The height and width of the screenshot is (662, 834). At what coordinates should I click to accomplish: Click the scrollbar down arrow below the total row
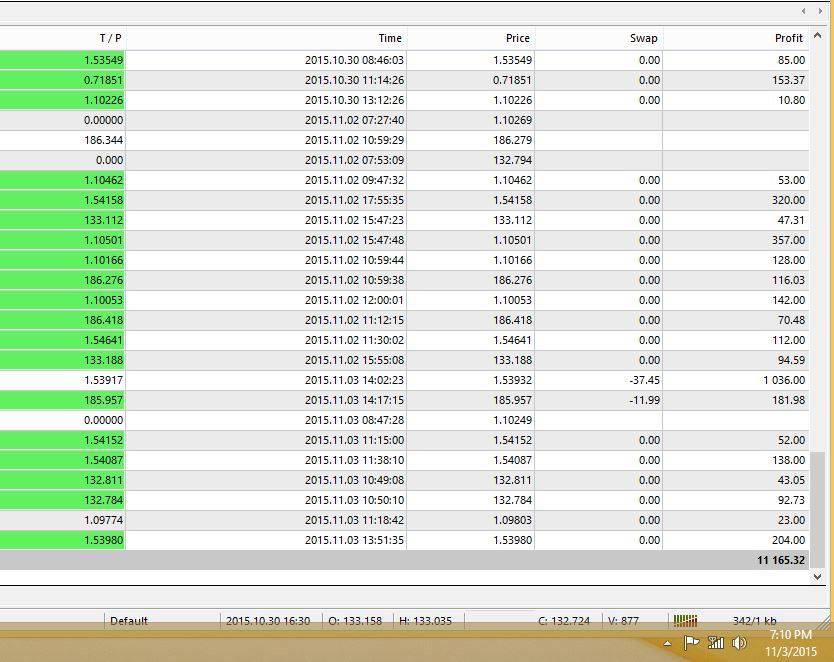tap(818, 576)
